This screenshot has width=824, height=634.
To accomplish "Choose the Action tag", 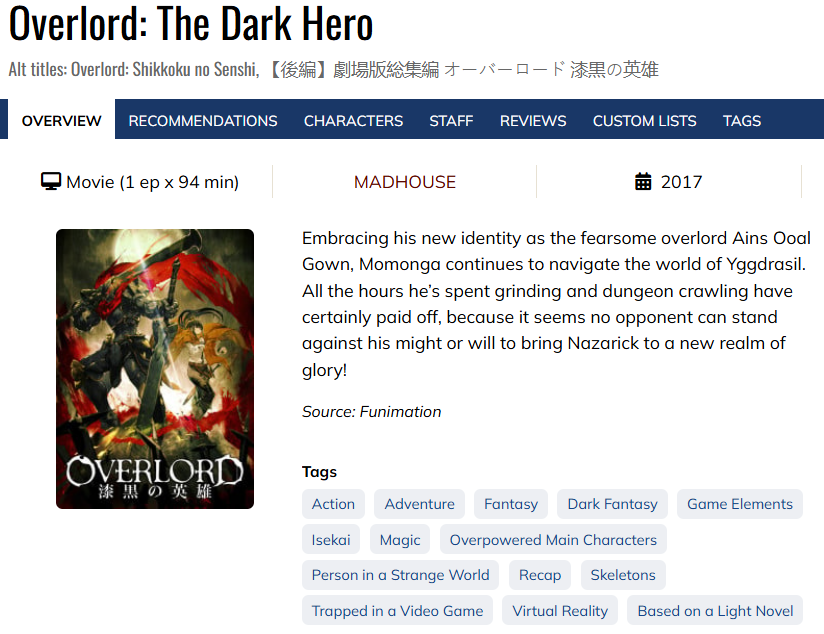I will [x=333, y=504].
